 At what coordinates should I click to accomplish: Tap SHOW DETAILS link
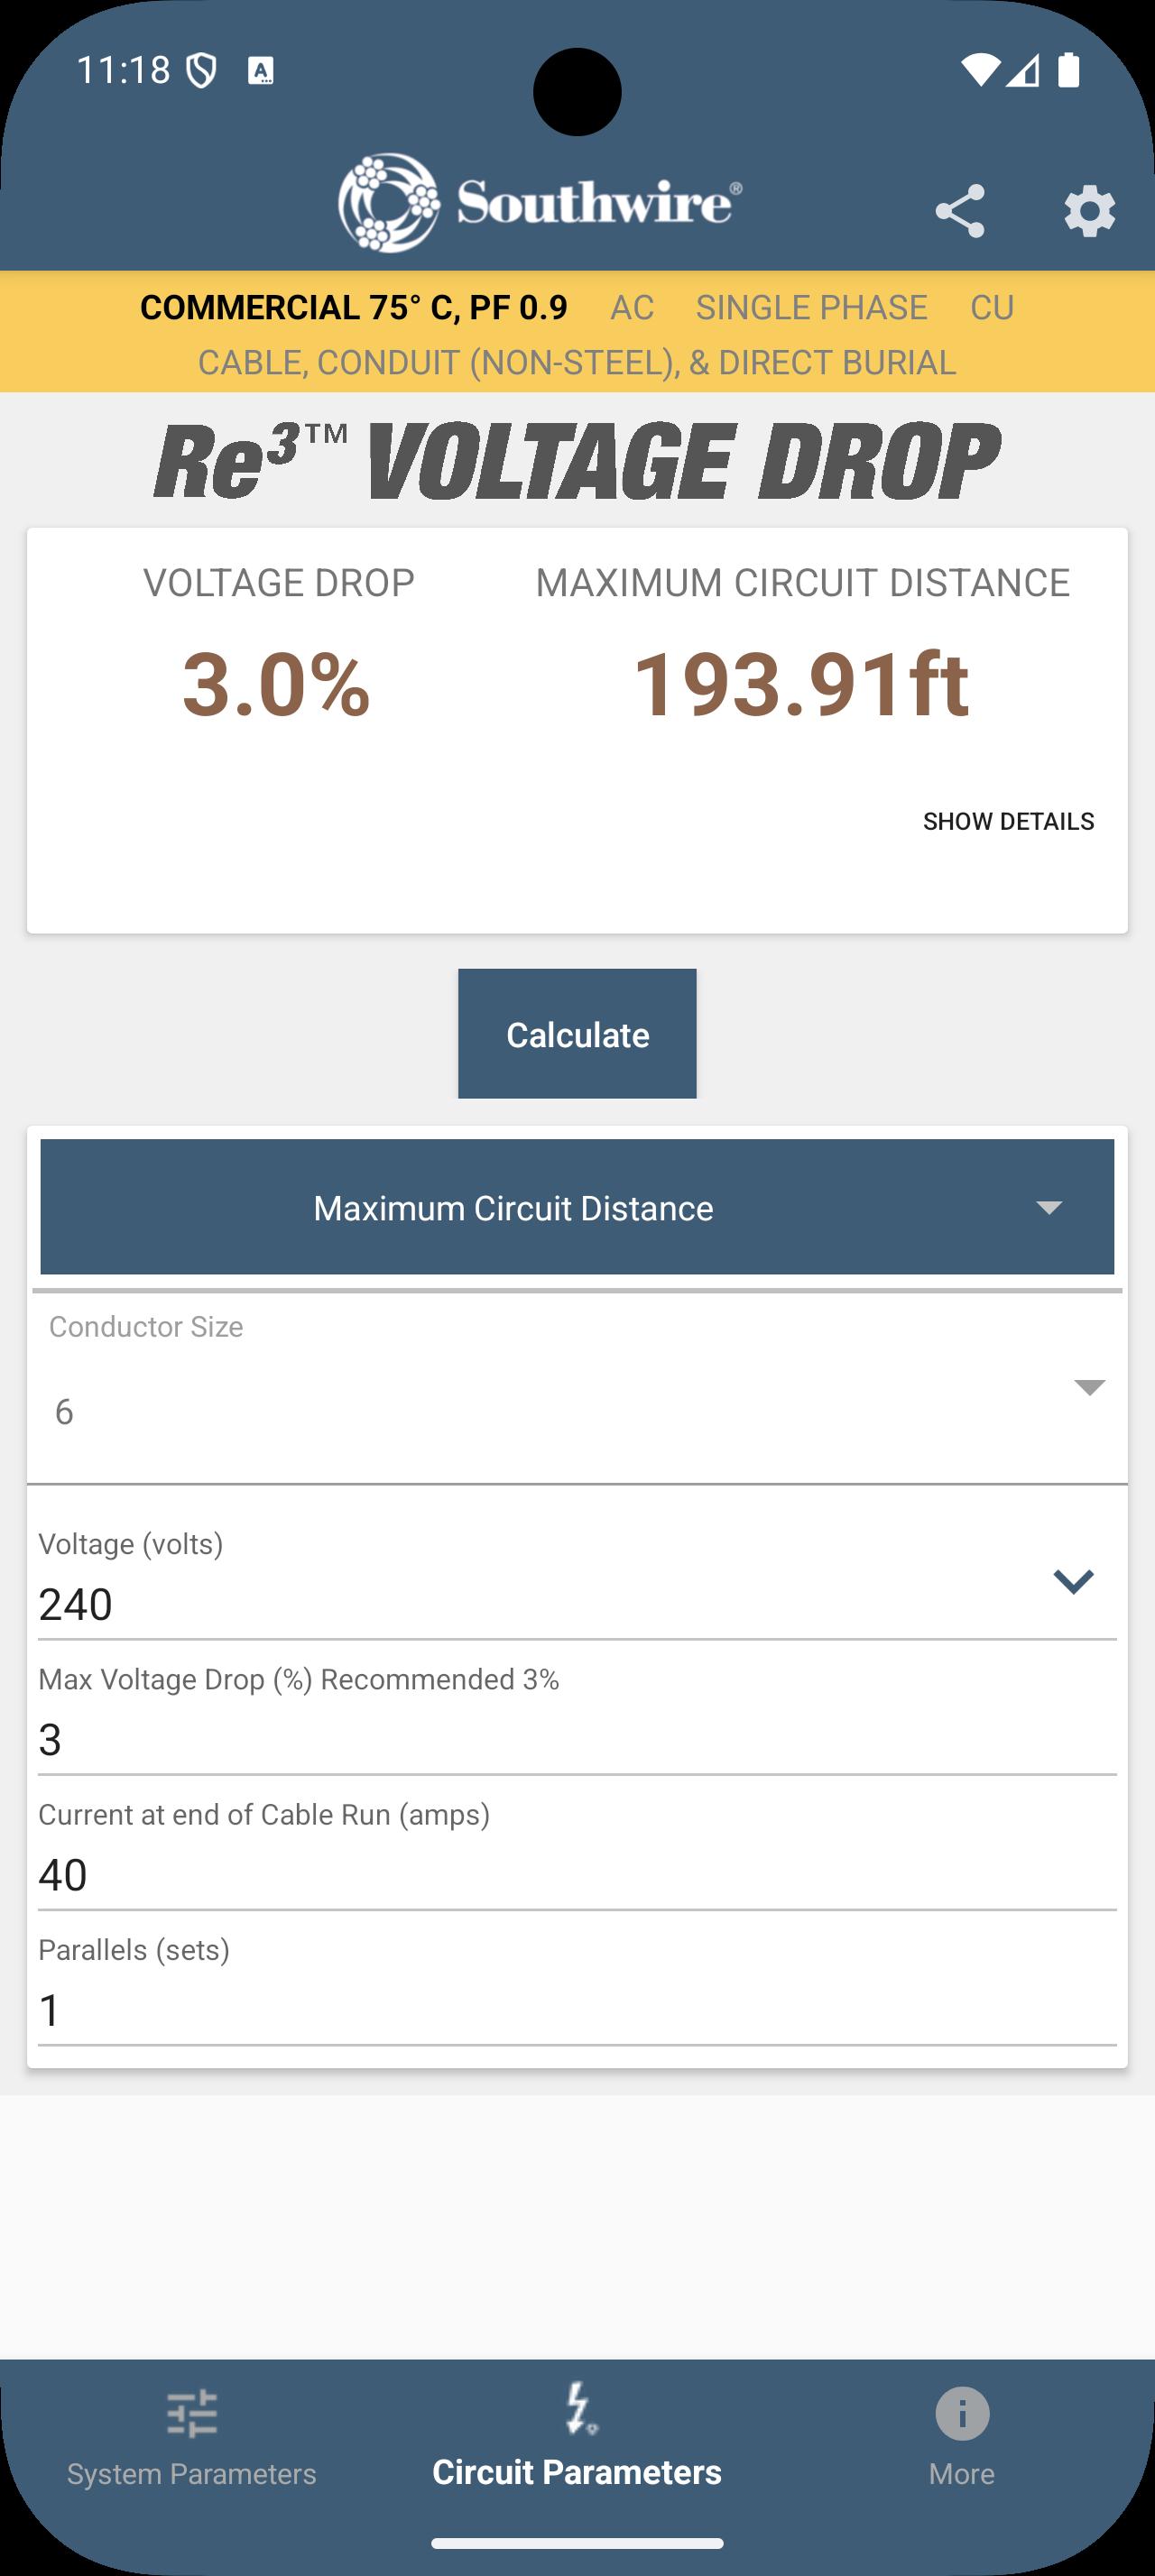1008,821
